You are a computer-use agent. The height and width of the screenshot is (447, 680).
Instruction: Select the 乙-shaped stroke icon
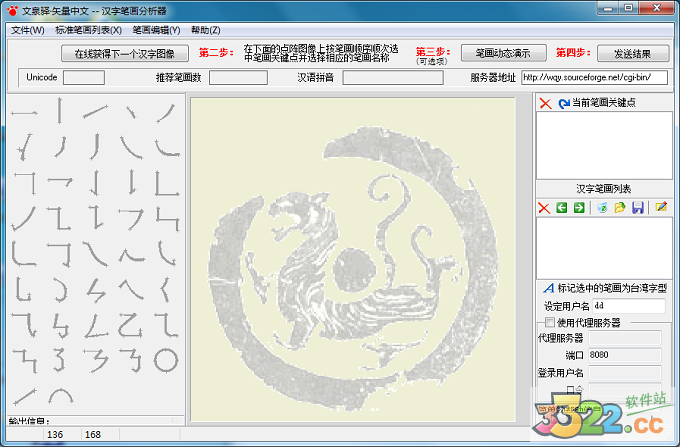131,325
